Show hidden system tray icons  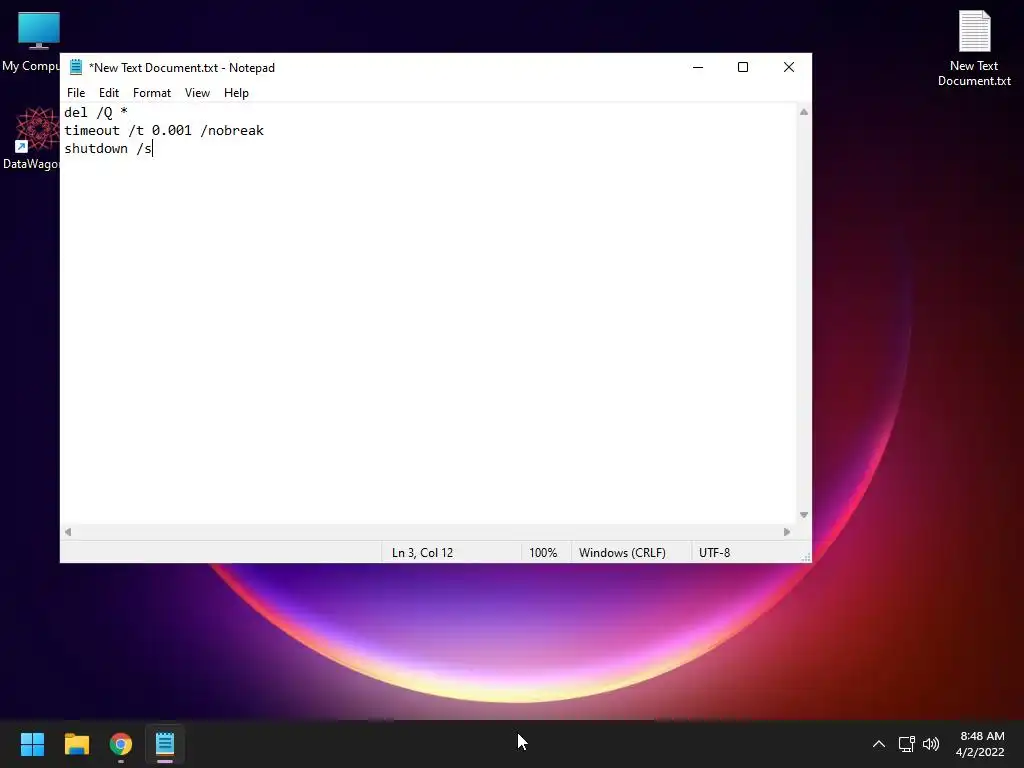tap(878, 744)
